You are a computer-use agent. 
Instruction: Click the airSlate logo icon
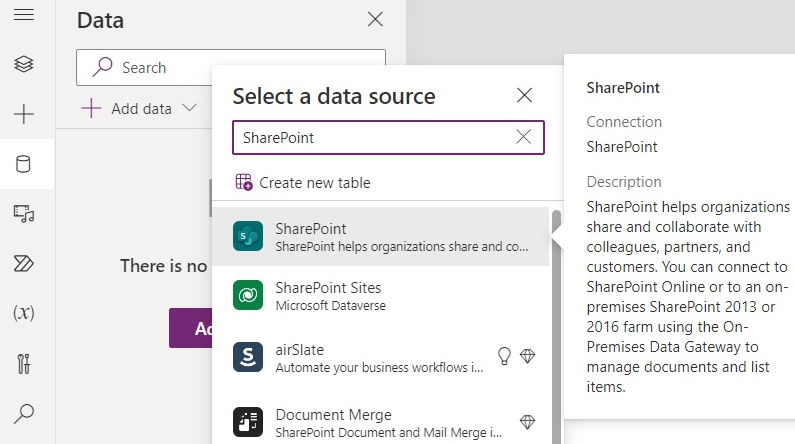[248, 357]
